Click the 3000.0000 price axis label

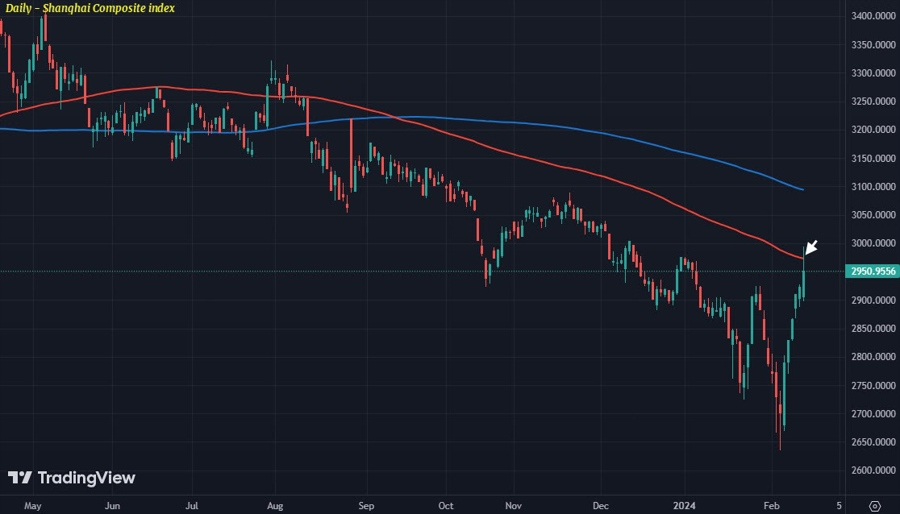(872, 243)
